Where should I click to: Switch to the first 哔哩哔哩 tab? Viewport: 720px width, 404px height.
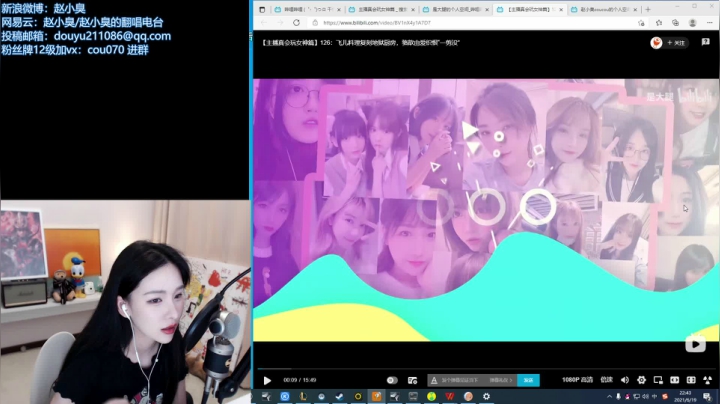click(x=308, y=9)
